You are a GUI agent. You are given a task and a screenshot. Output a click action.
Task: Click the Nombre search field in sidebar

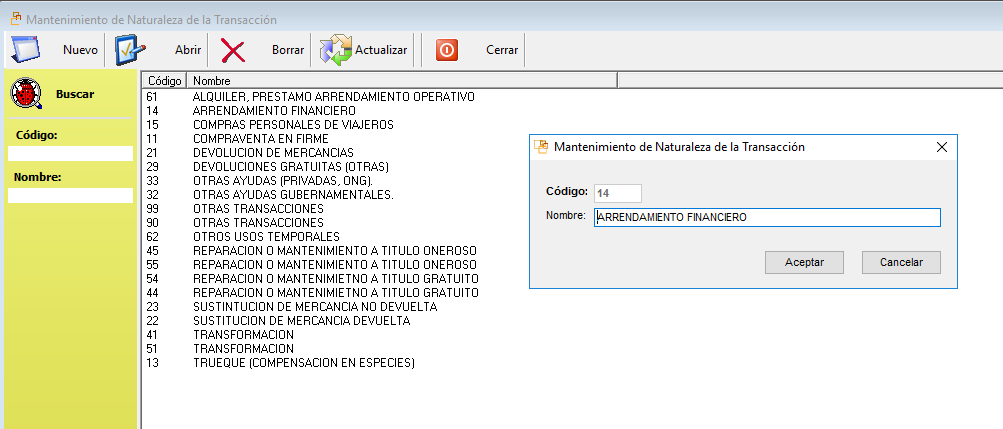tap(70, 196)
